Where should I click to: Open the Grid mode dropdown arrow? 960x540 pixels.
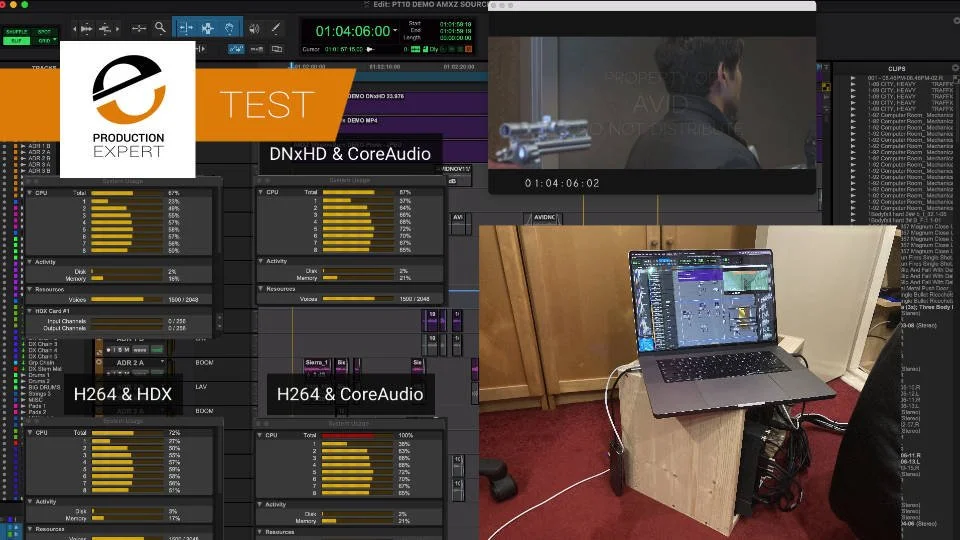[55, 40]
